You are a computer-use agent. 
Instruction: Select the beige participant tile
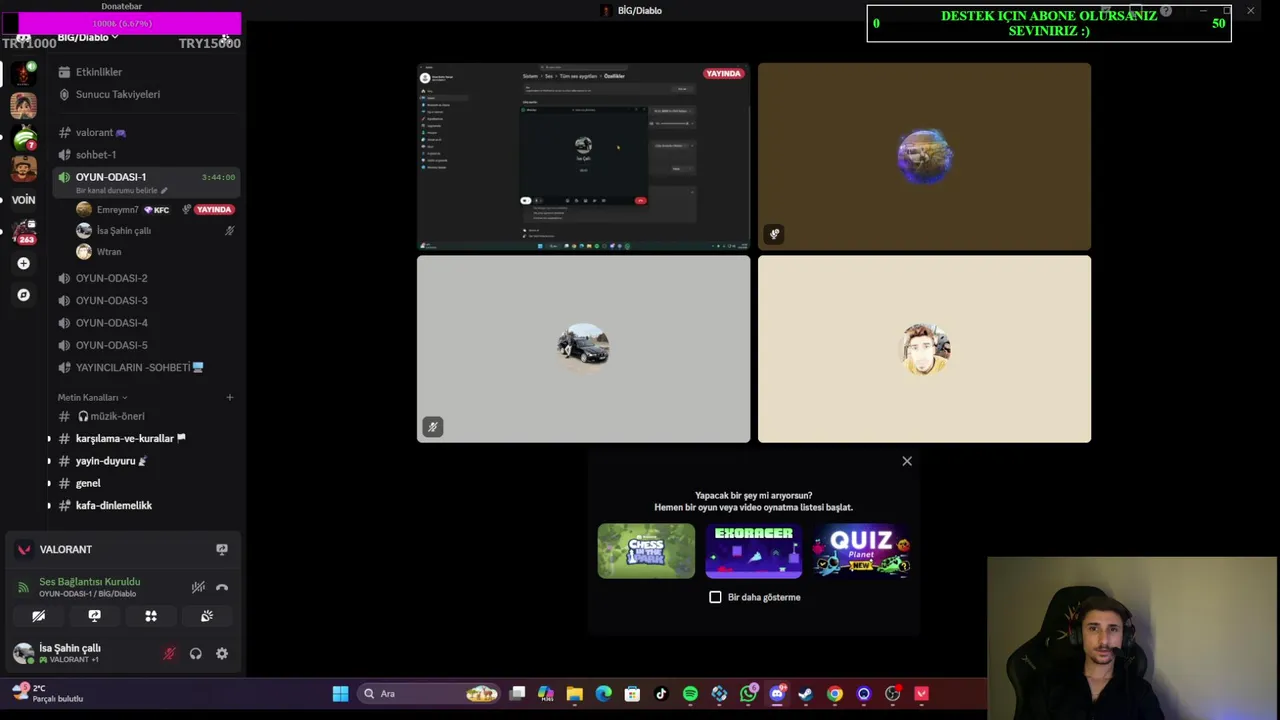pos(924,349)
